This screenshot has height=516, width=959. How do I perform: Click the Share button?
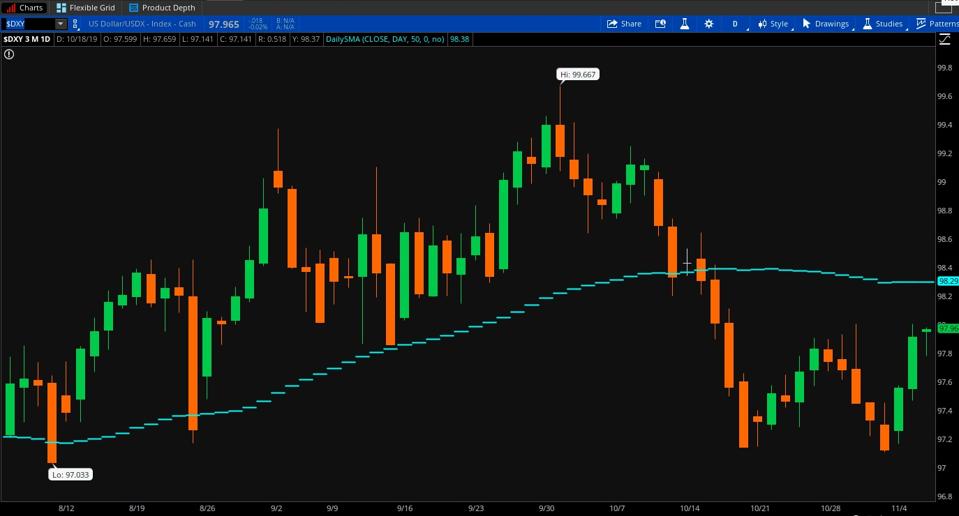click(x=624, y=24)
